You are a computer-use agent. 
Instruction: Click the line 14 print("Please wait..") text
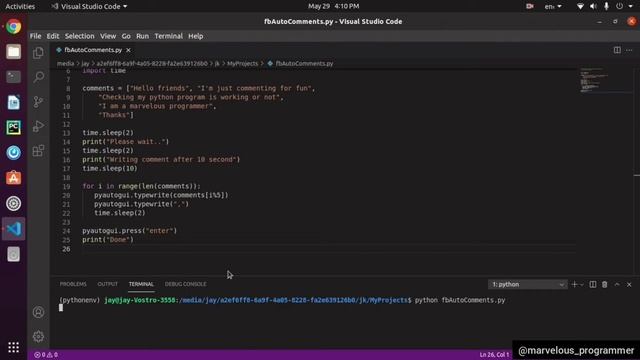125,142
